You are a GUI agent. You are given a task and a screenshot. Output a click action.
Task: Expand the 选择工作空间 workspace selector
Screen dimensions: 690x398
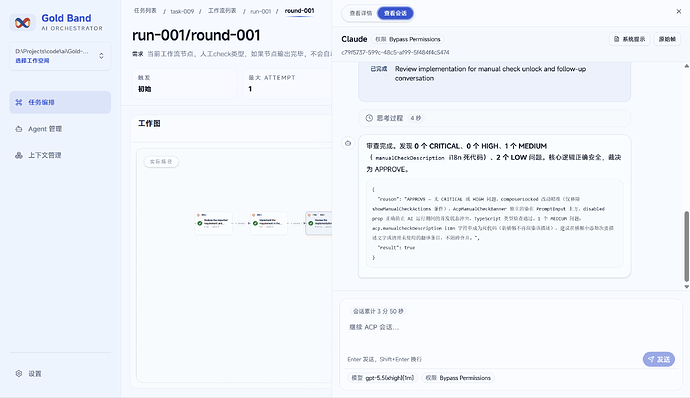[x=60, y=56]
